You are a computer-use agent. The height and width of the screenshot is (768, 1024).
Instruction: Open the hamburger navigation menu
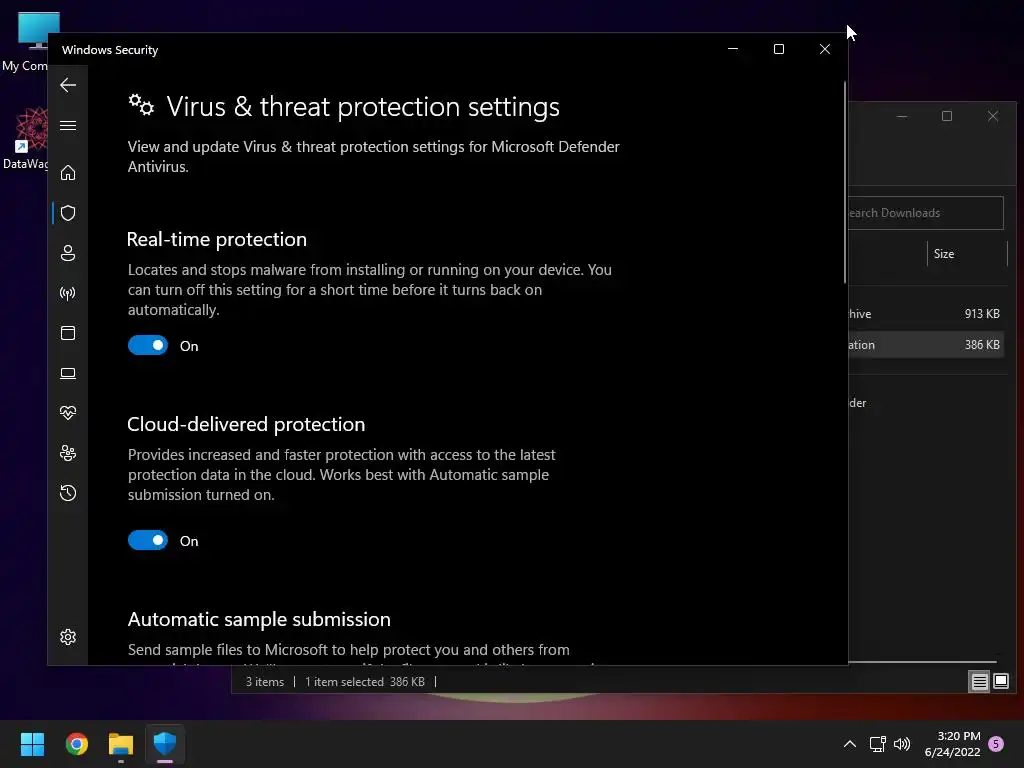coord(68,125)
